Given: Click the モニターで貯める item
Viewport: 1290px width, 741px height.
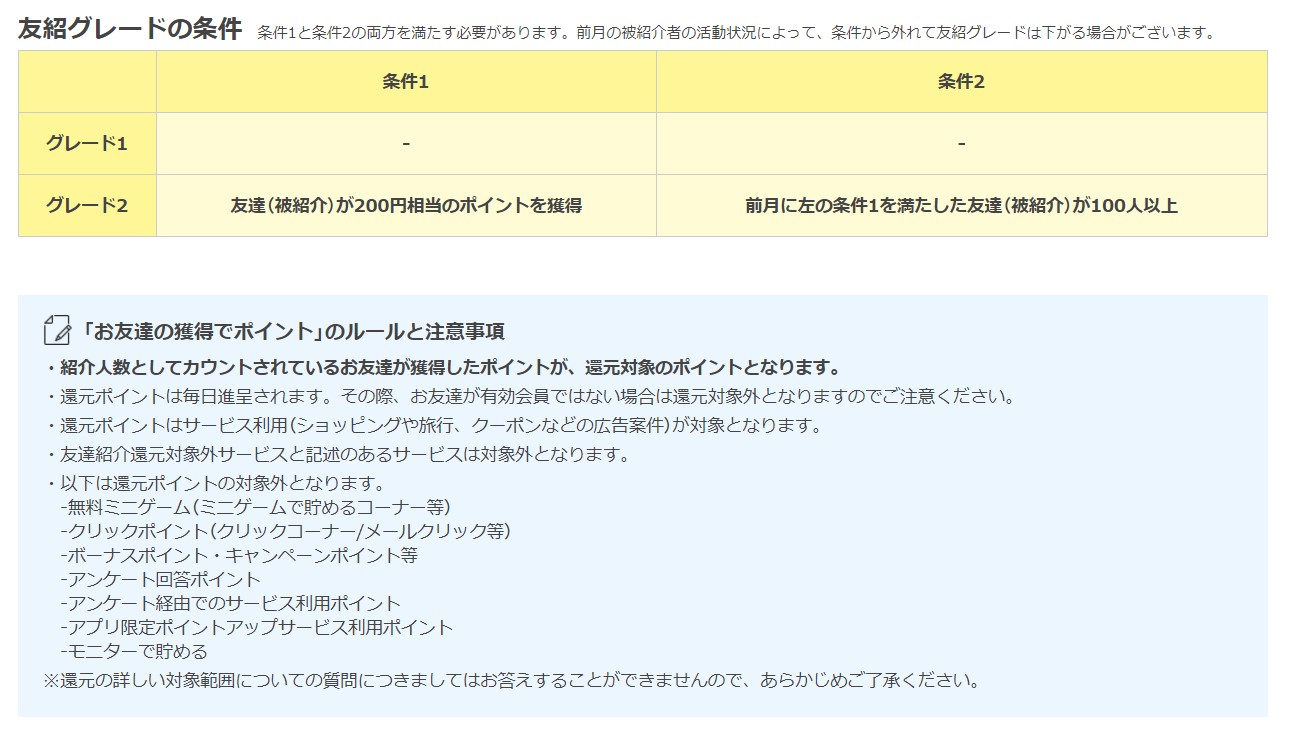Looking at the screenshot, I should coord(134,651).
